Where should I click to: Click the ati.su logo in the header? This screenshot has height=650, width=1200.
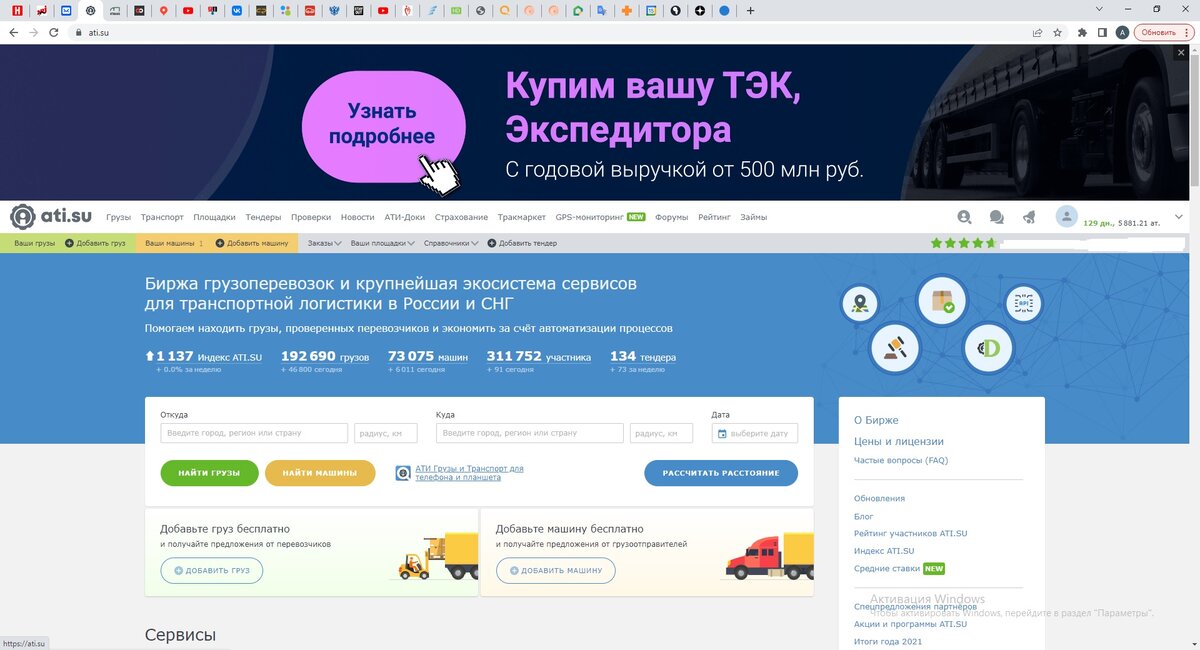(x=50, y=216)
